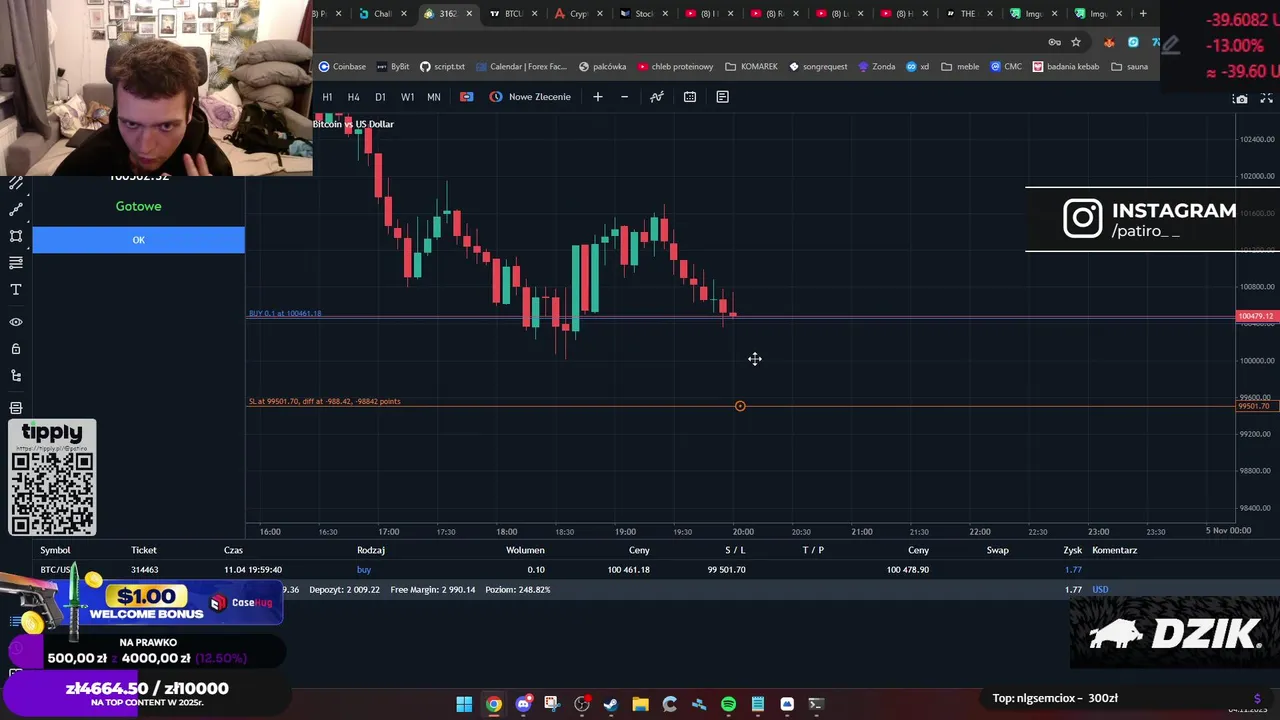Open MetaMask fox extension icon
Image resolution: width=1280 pixels, height=720 pixels.
click(x=1109, y=42)
